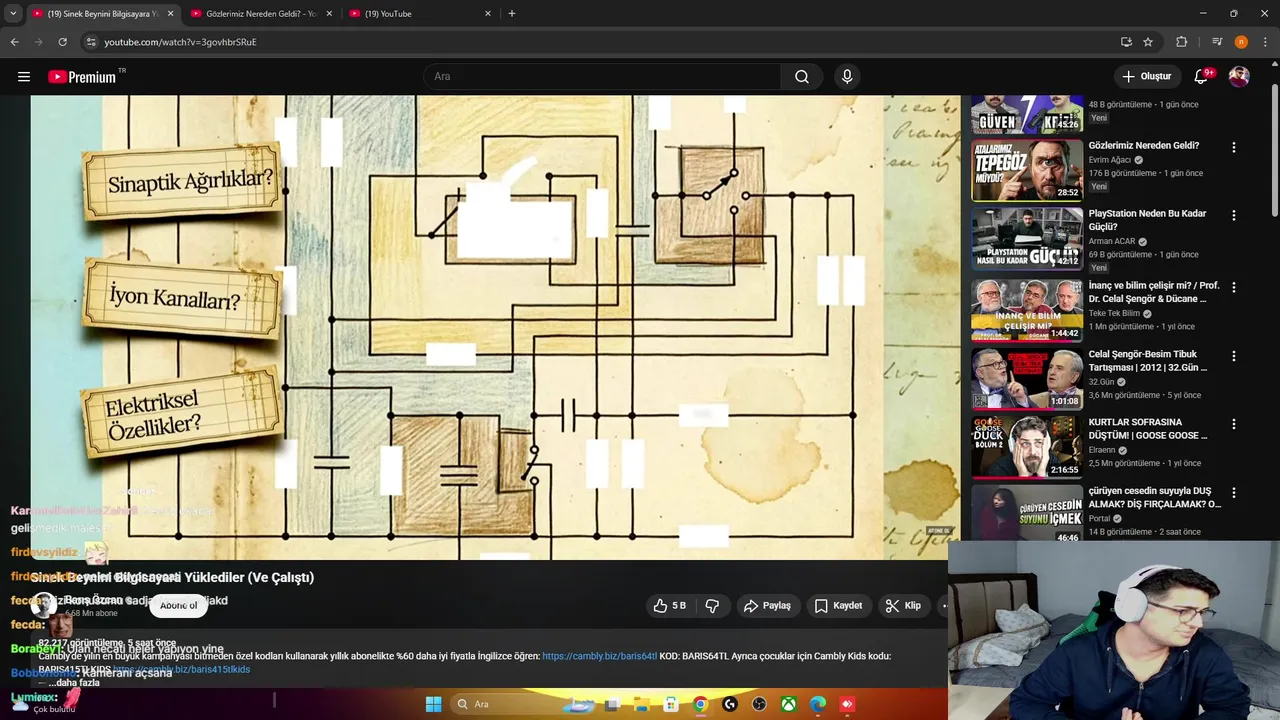
Task: Click the video title Sinek Beynini Bilgisayara Yüklediler
Action: pyautogui.click(x=172, y=577)
